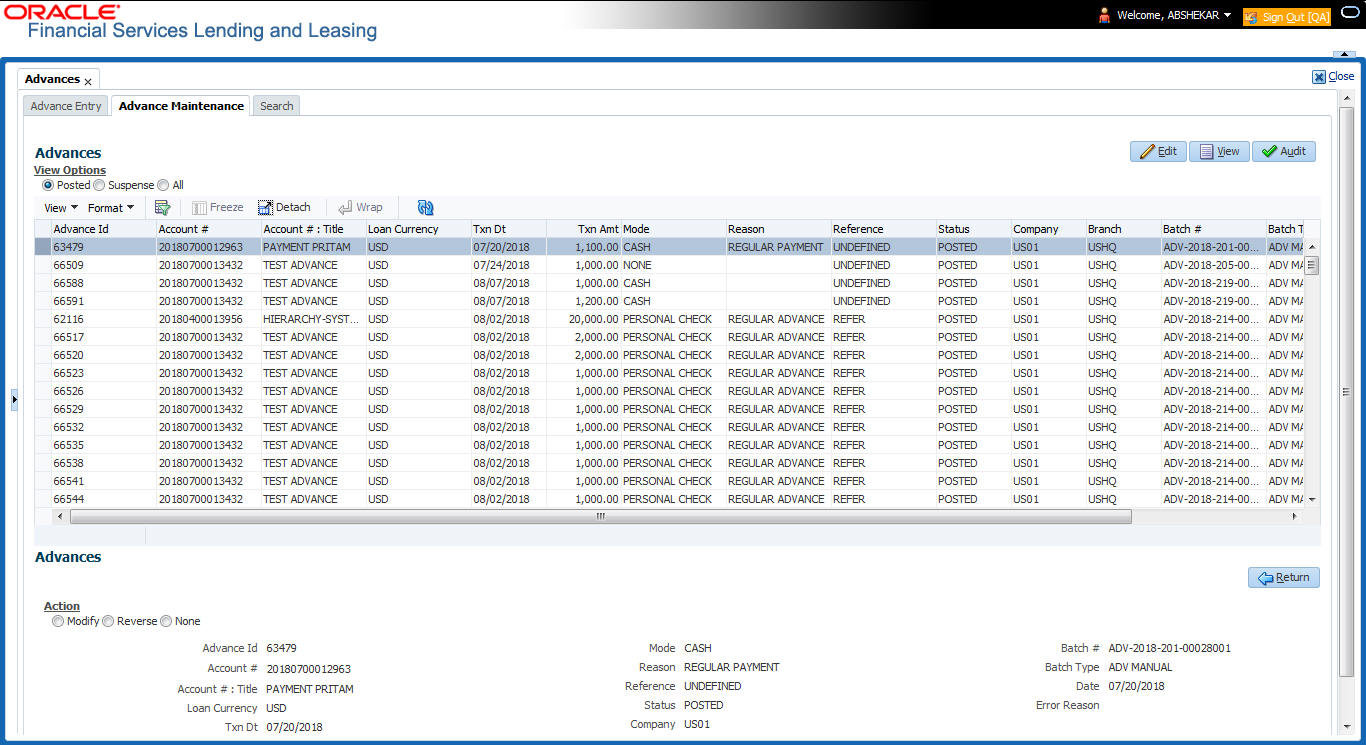
Task: Select the All view option
Action: coord(164,185)
